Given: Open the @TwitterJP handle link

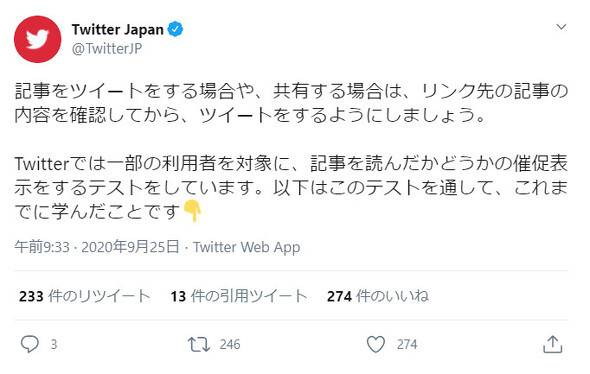Looking at the screenshot, I should (107, 49).
